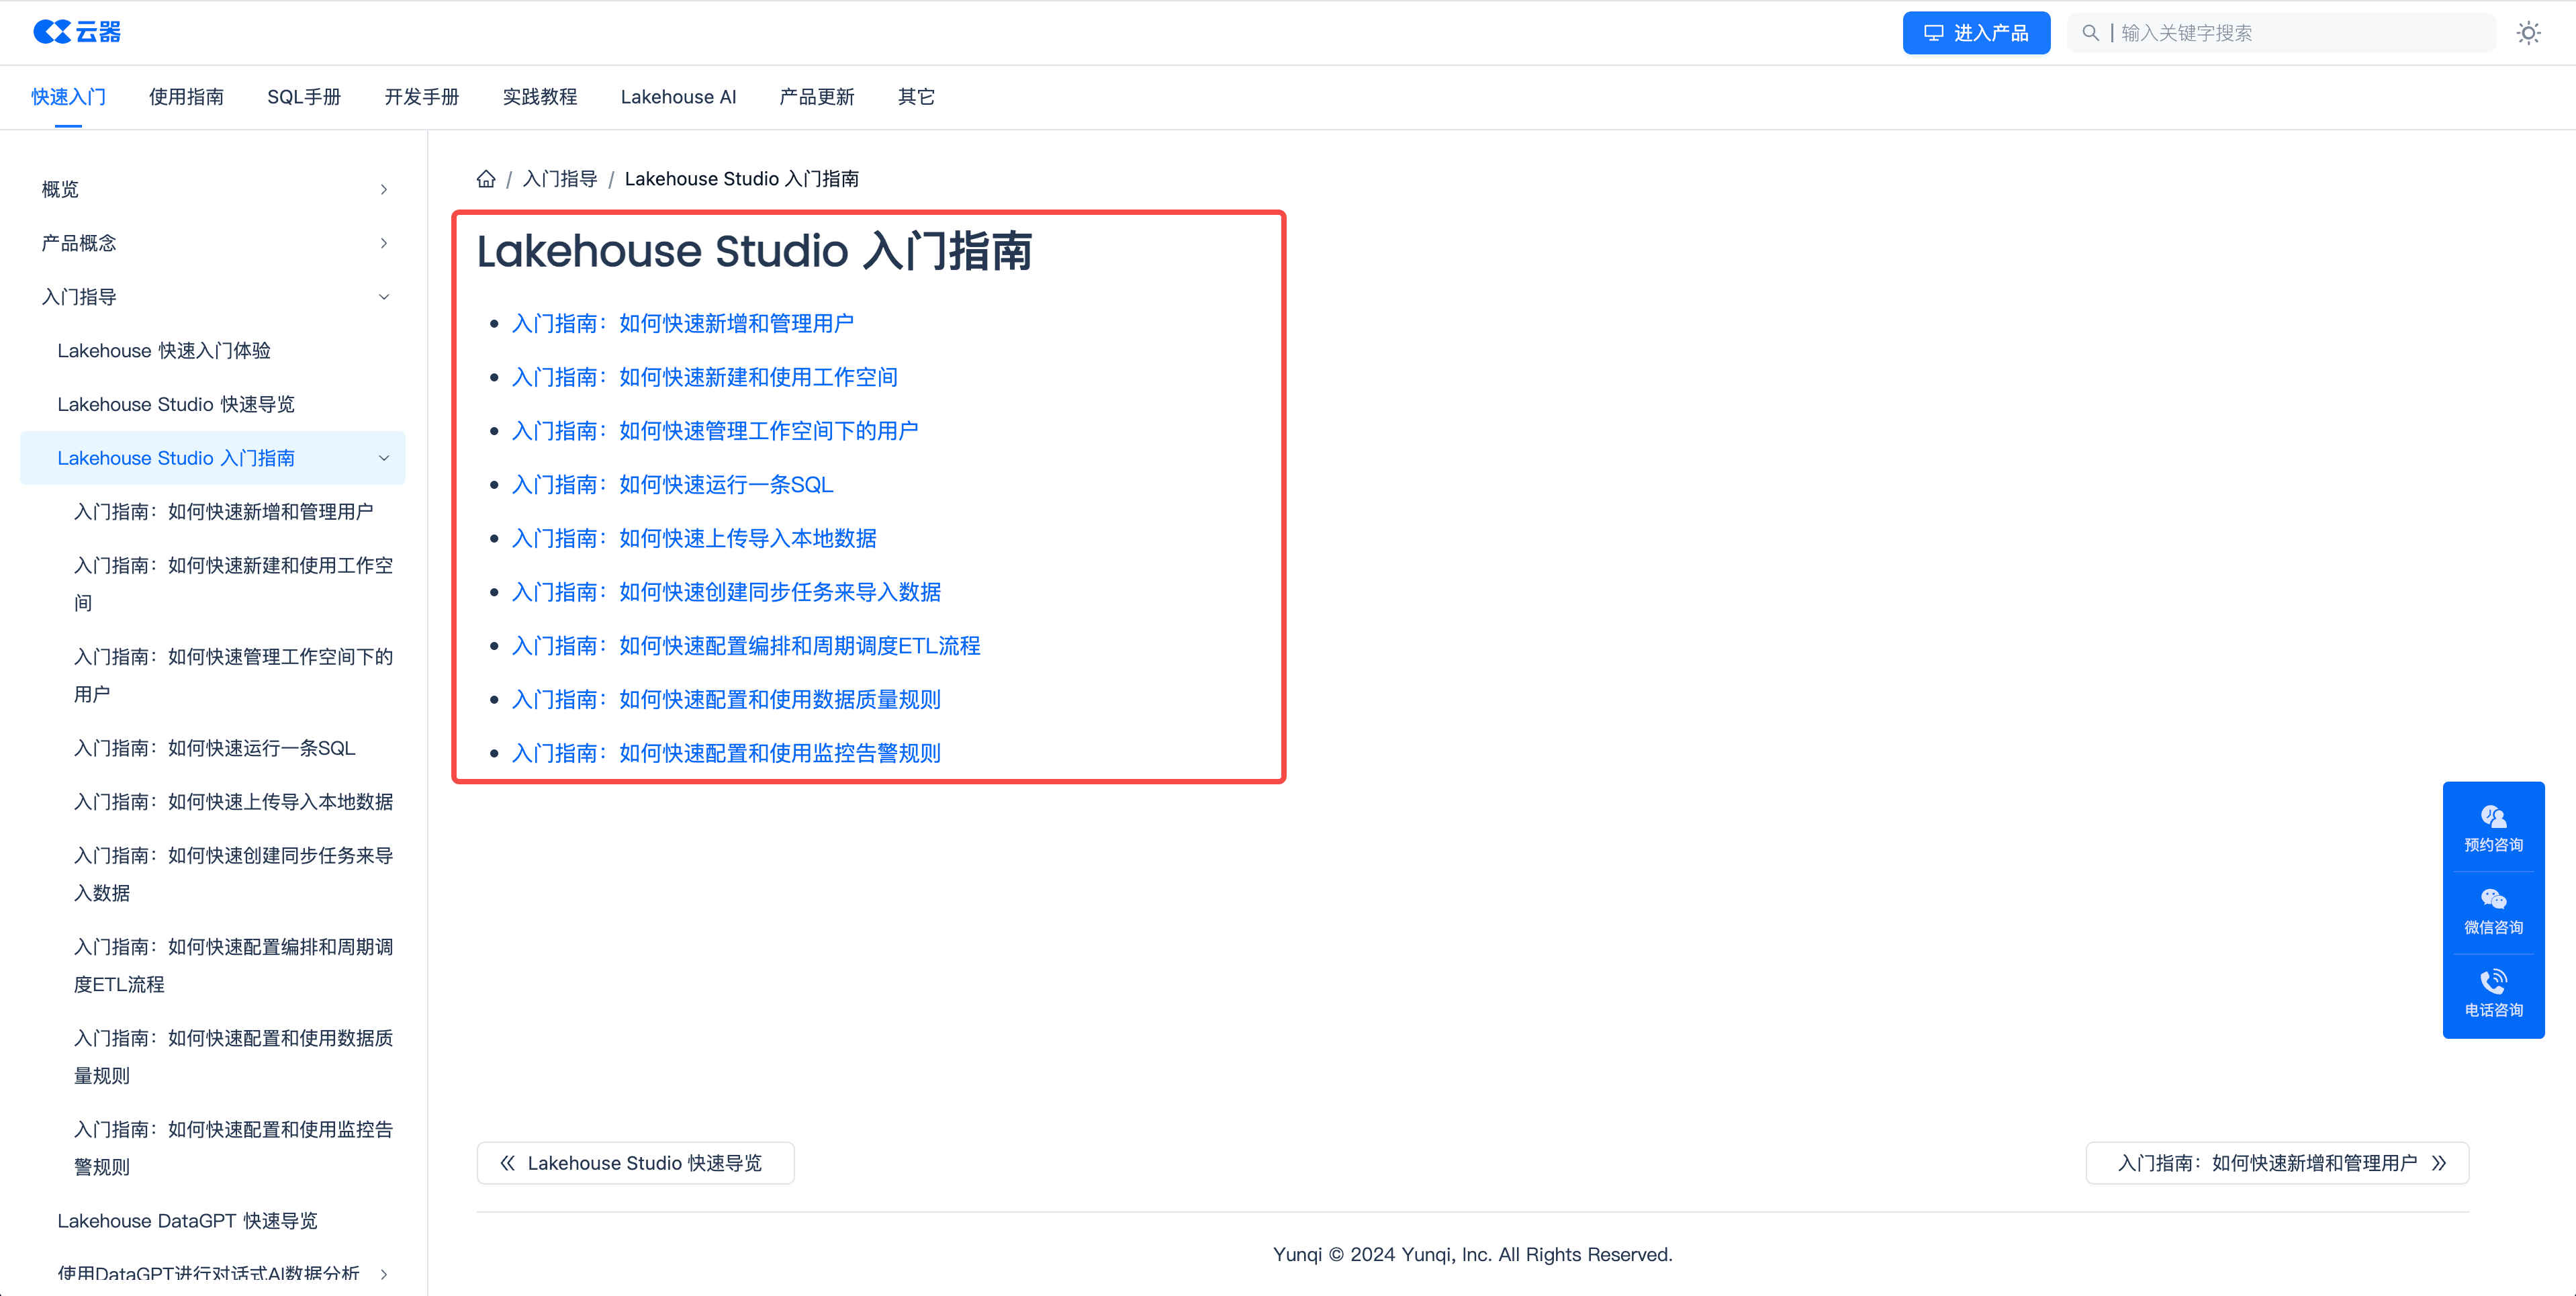The width and height of the screenshot is (2576, 1296).
Task: Select 入门指导 in the breadcrumb
Action: click(x=559, y=178)
